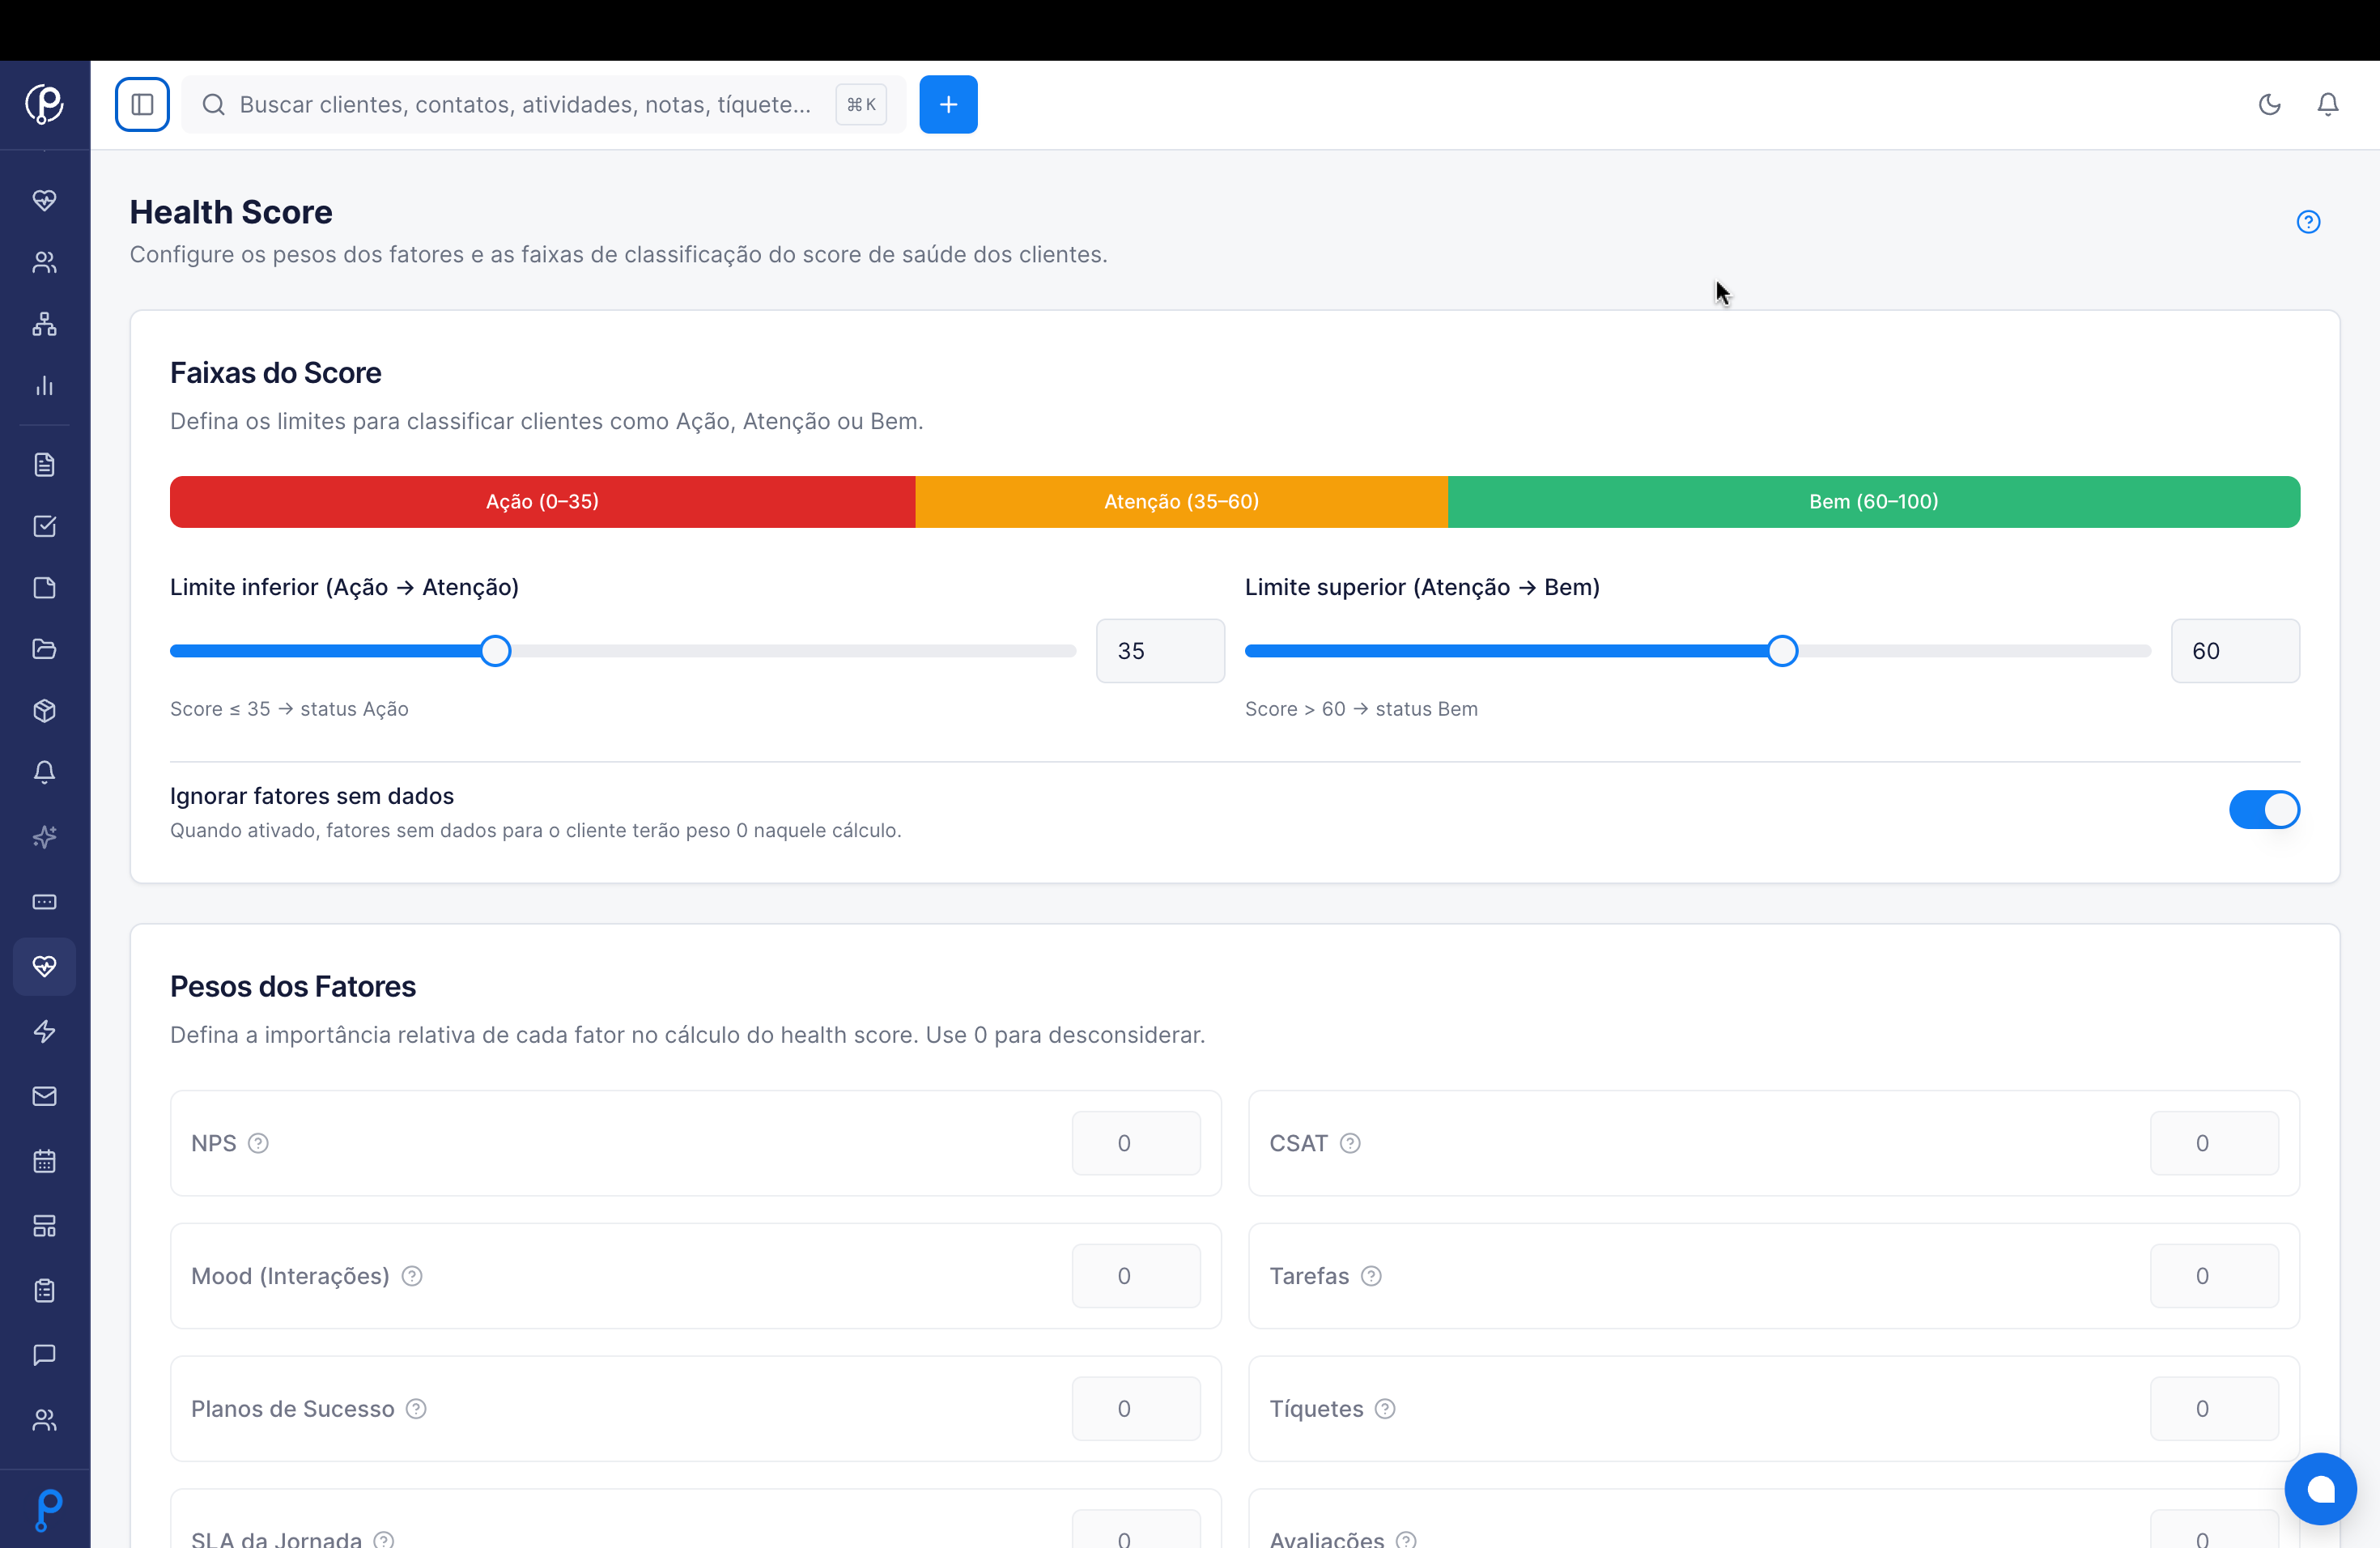Click the Tíquetes weight input
The width and height of the screenshot is (2380, 1548).
pos(2214,1410)
